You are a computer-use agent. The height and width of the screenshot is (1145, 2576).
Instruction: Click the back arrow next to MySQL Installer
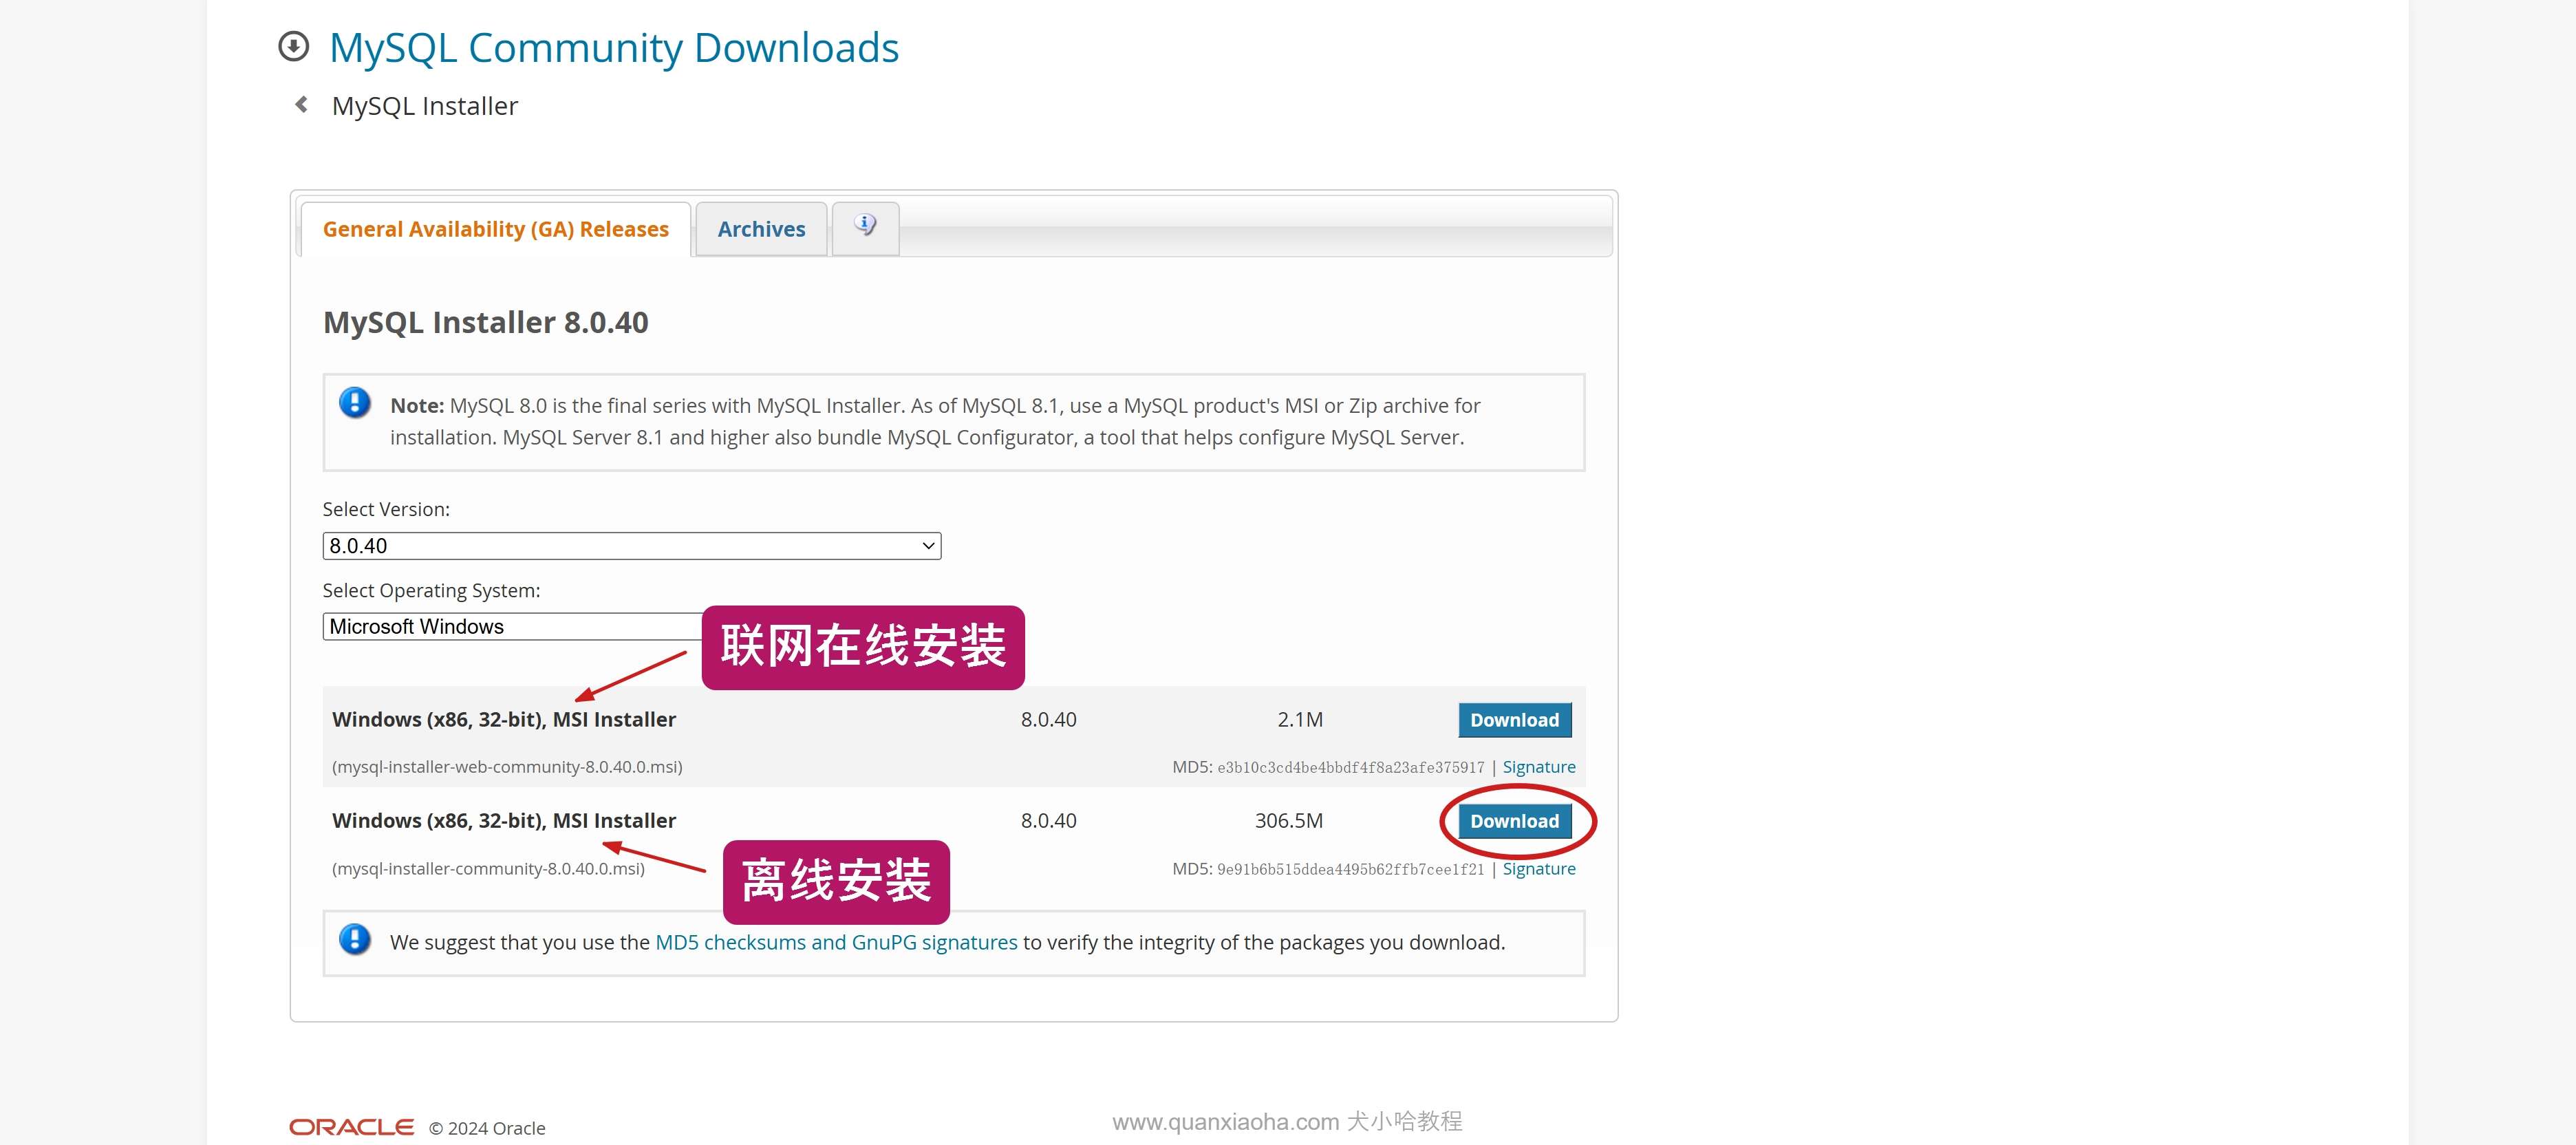coord(301,105)
